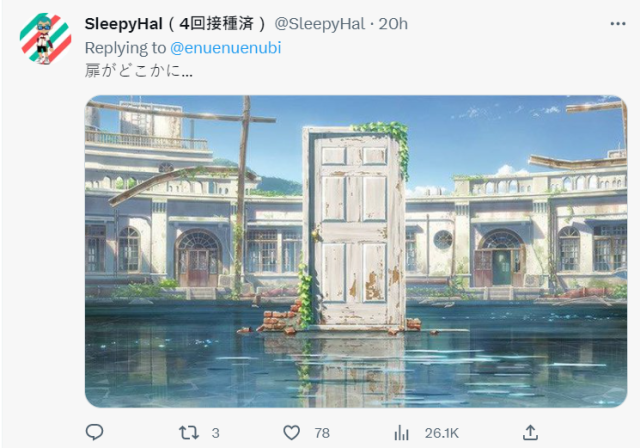Click the SleepyHal display name

[x=123, y=24]
